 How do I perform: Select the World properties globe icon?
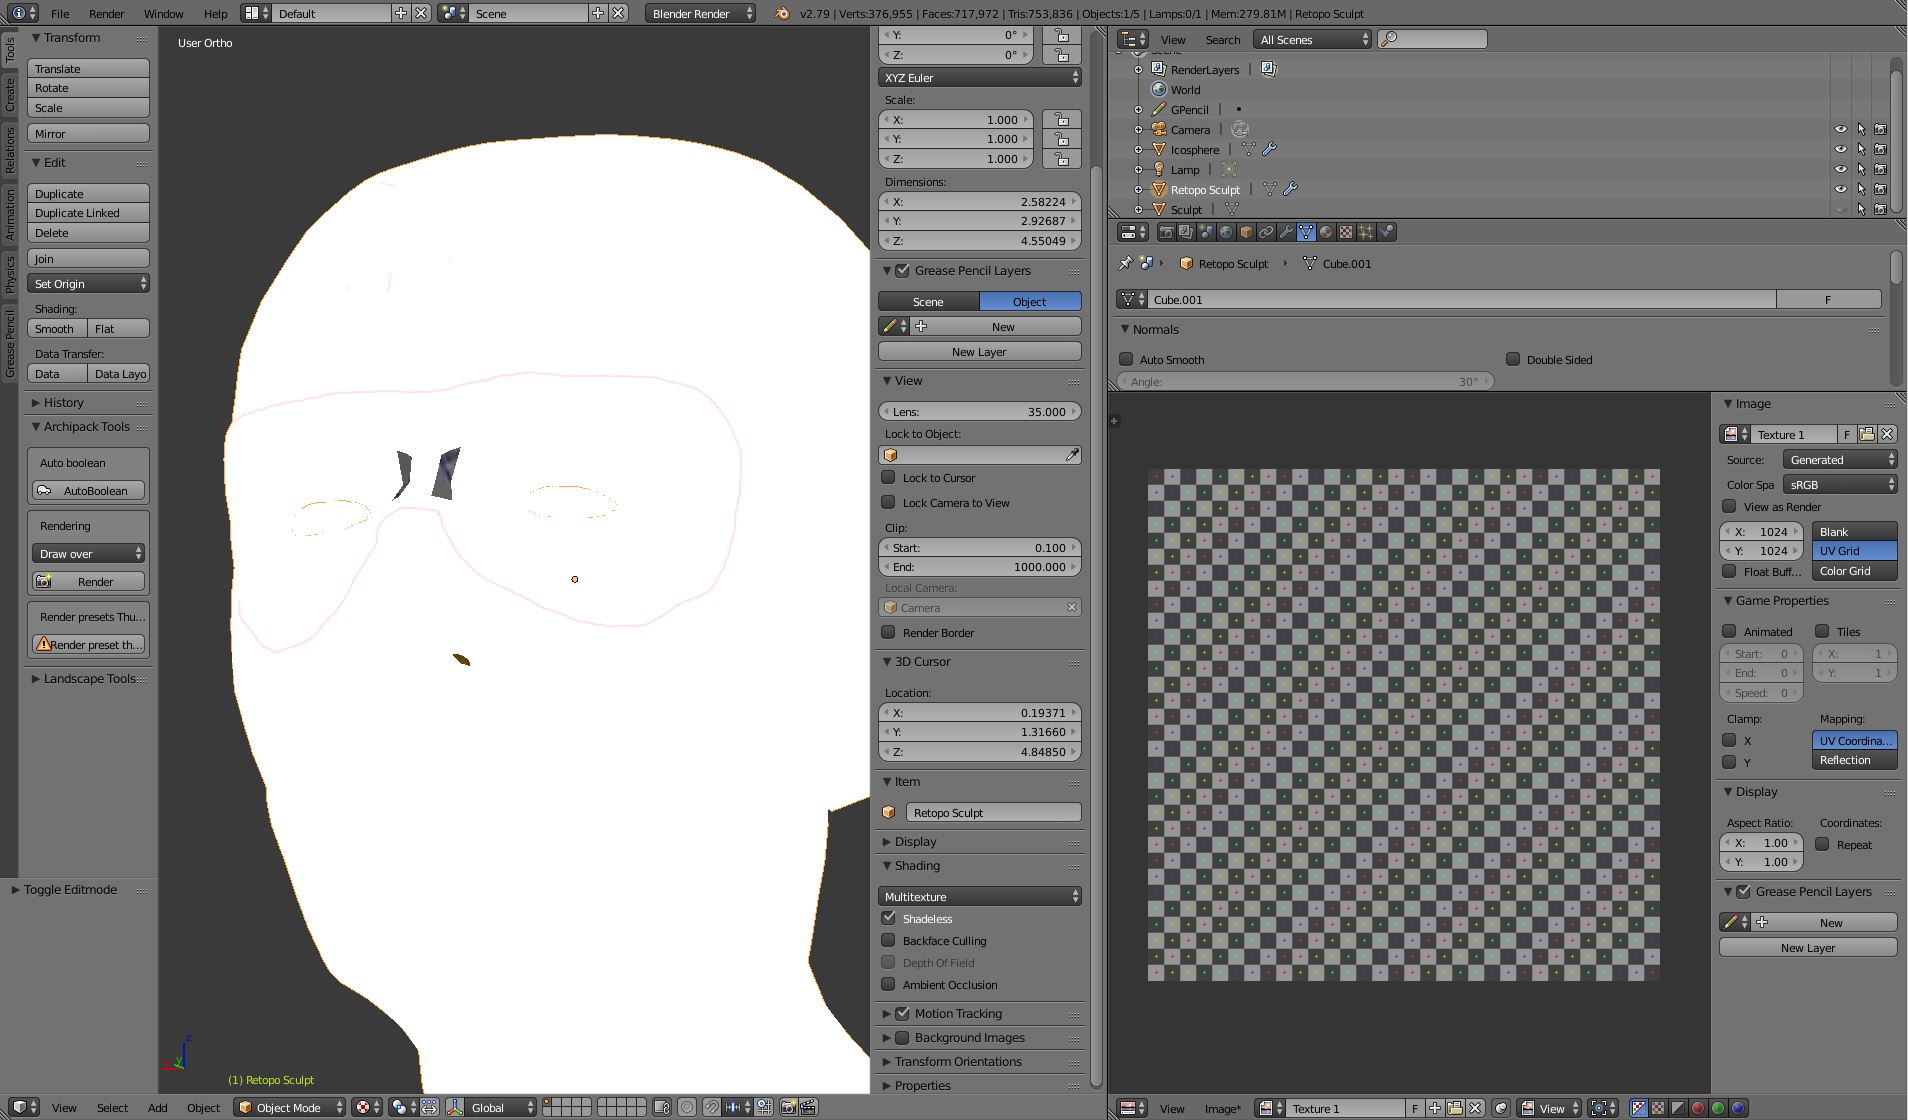1226,232
